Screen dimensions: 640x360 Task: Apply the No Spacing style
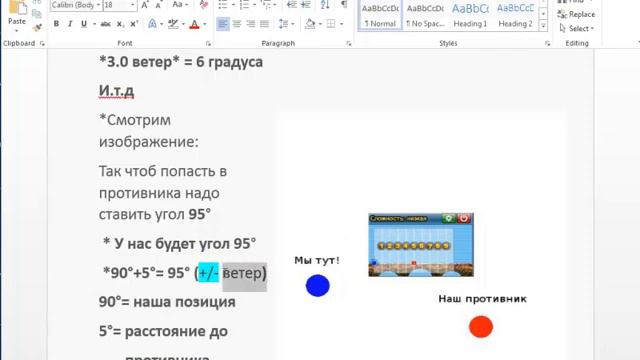[425, 16]
